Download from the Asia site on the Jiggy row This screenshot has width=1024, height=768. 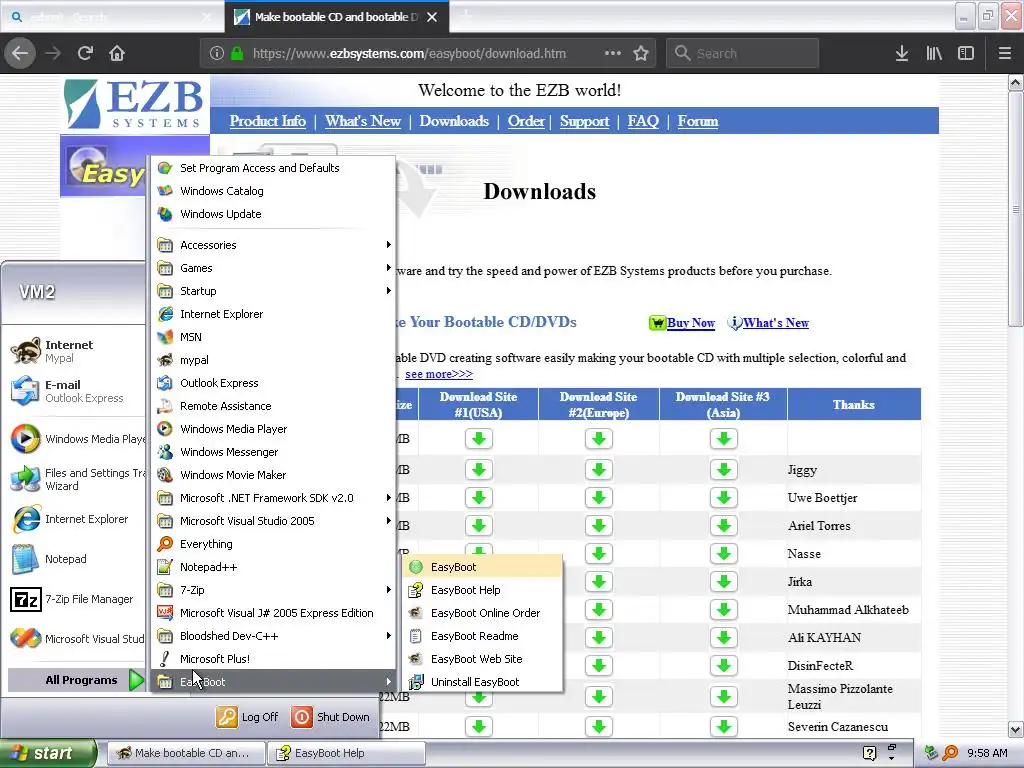coord(724,470)
